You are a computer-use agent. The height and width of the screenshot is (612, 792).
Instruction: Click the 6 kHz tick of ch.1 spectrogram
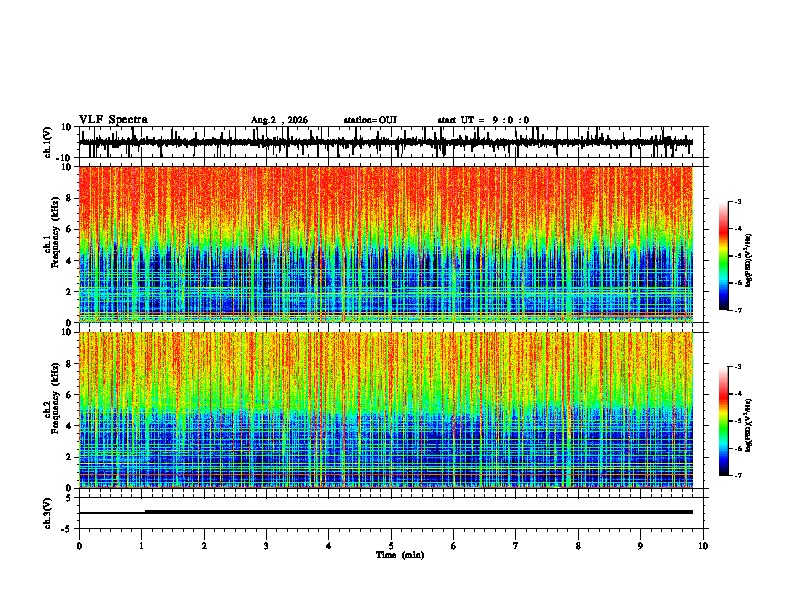(69, 229)
